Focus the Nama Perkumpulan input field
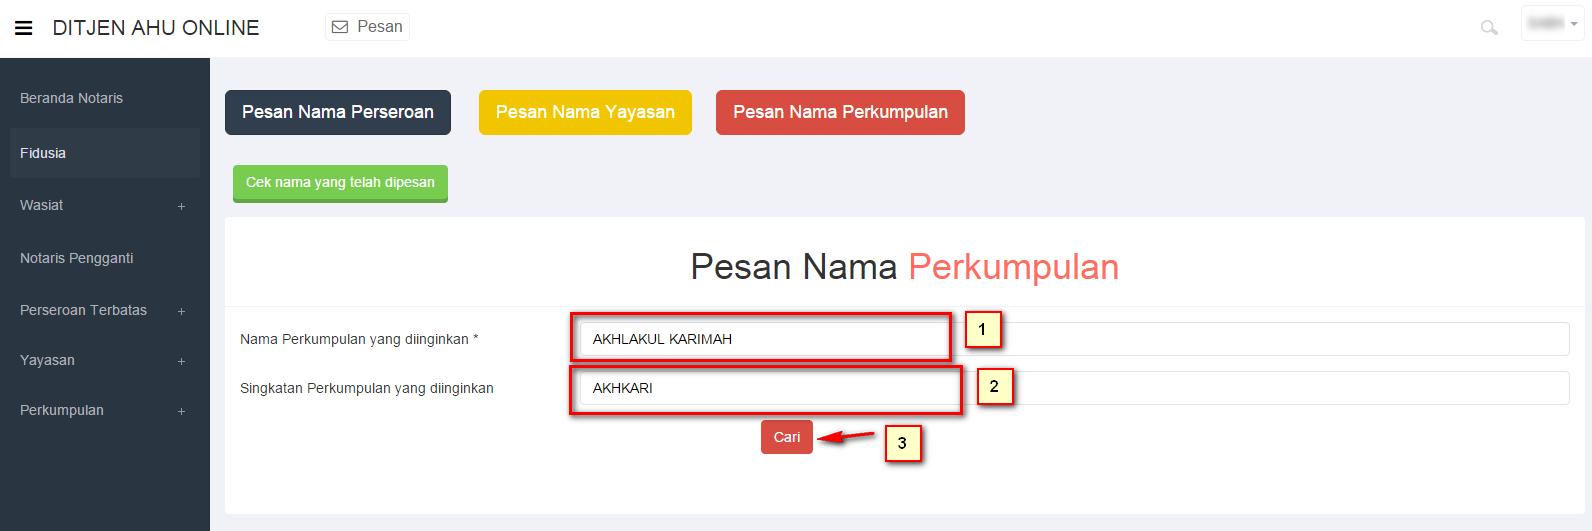This screenshot has width=1592, height=531. tap(1074, 339)
